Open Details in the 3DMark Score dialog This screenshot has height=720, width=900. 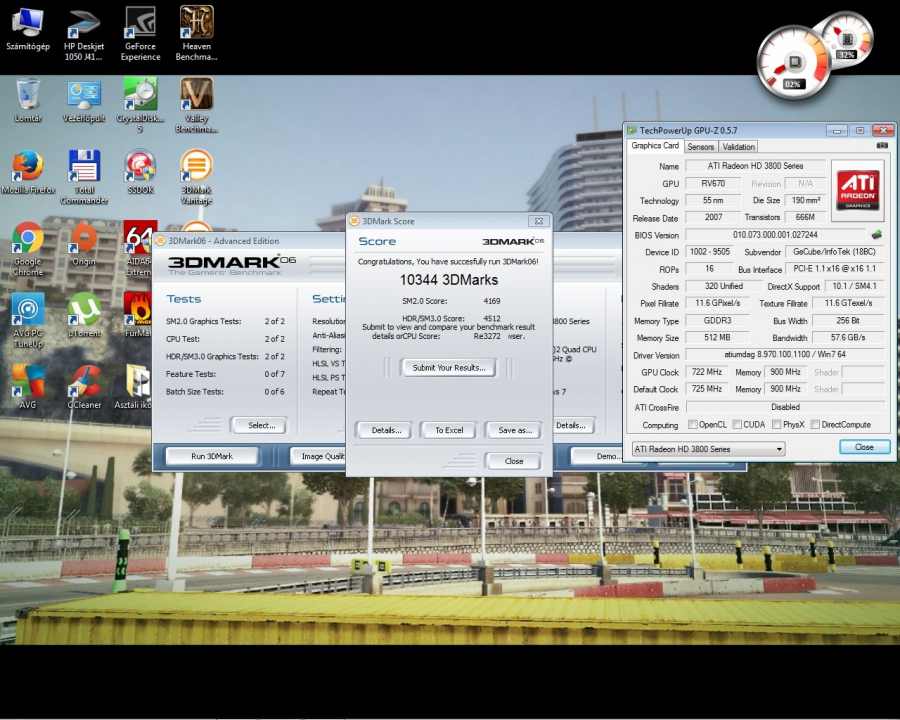pos(386,430)
